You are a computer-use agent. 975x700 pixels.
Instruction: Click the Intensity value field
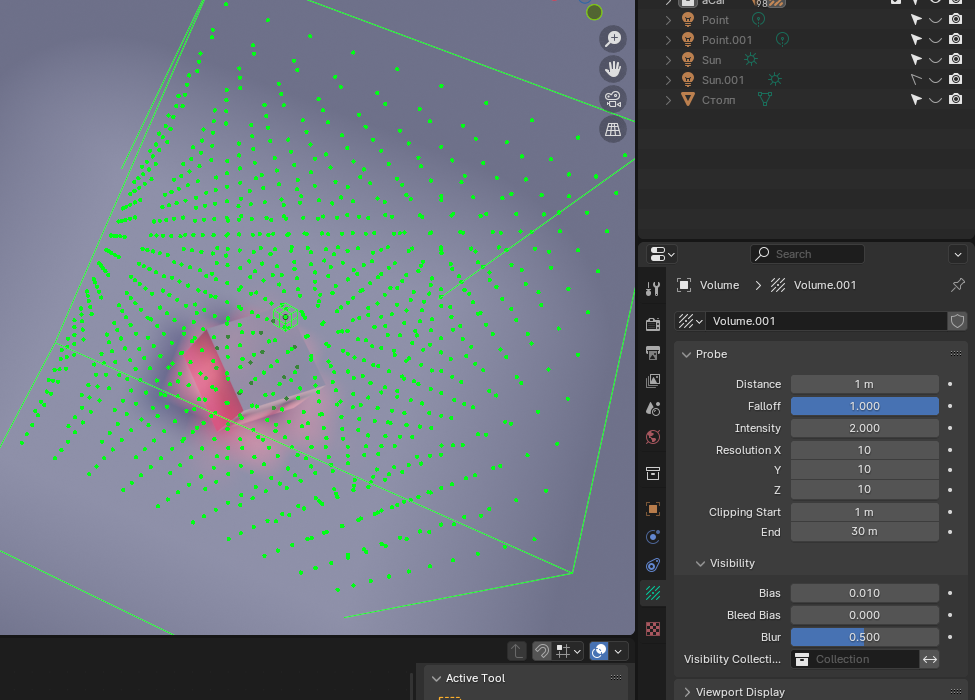coord(864,428)
